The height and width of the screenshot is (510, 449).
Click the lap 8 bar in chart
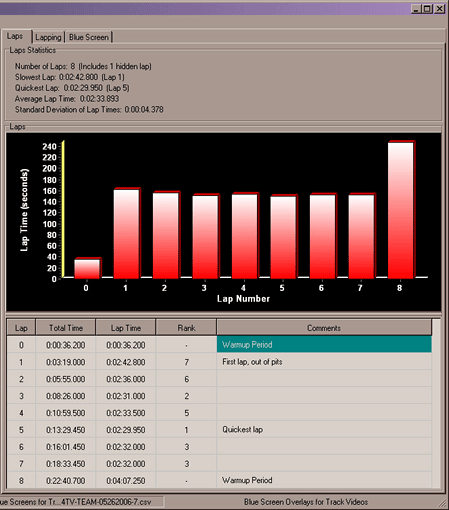coord(401,210)
